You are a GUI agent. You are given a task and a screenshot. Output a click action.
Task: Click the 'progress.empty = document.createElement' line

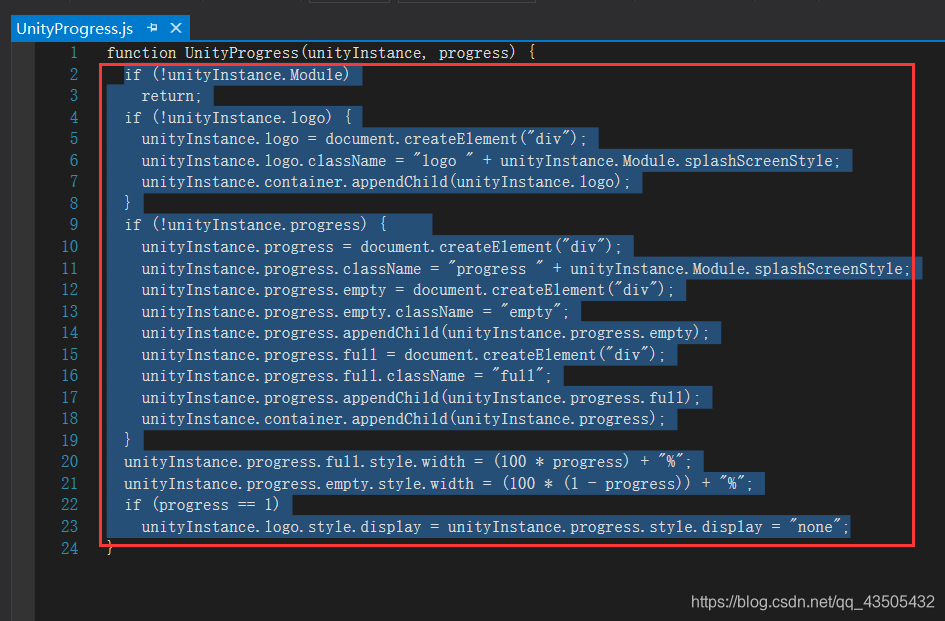click(x=407, y=290)
